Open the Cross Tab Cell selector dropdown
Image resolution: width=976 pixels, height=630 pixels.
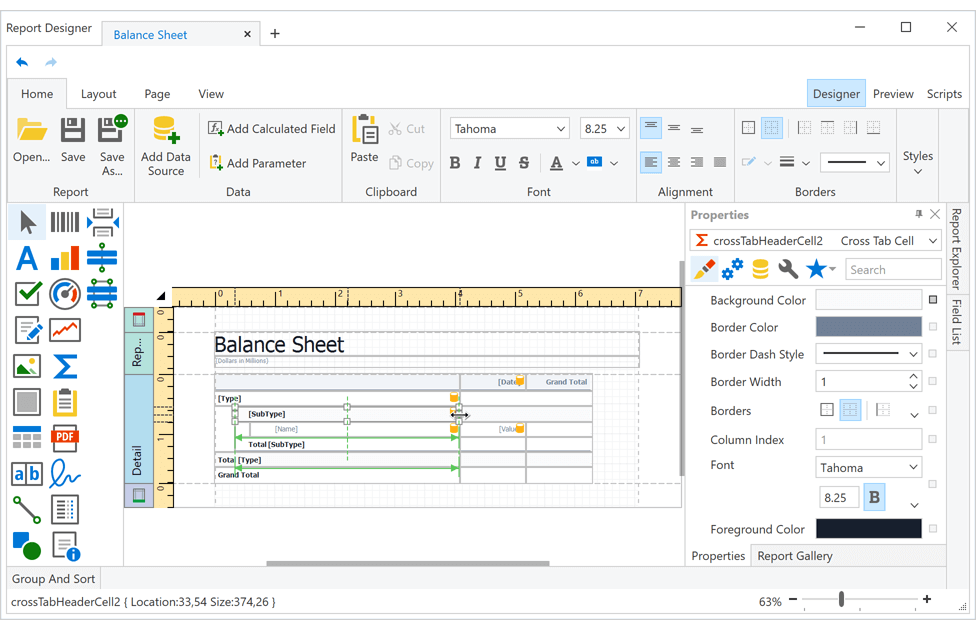pyautogui.click(x=931, y=240)
